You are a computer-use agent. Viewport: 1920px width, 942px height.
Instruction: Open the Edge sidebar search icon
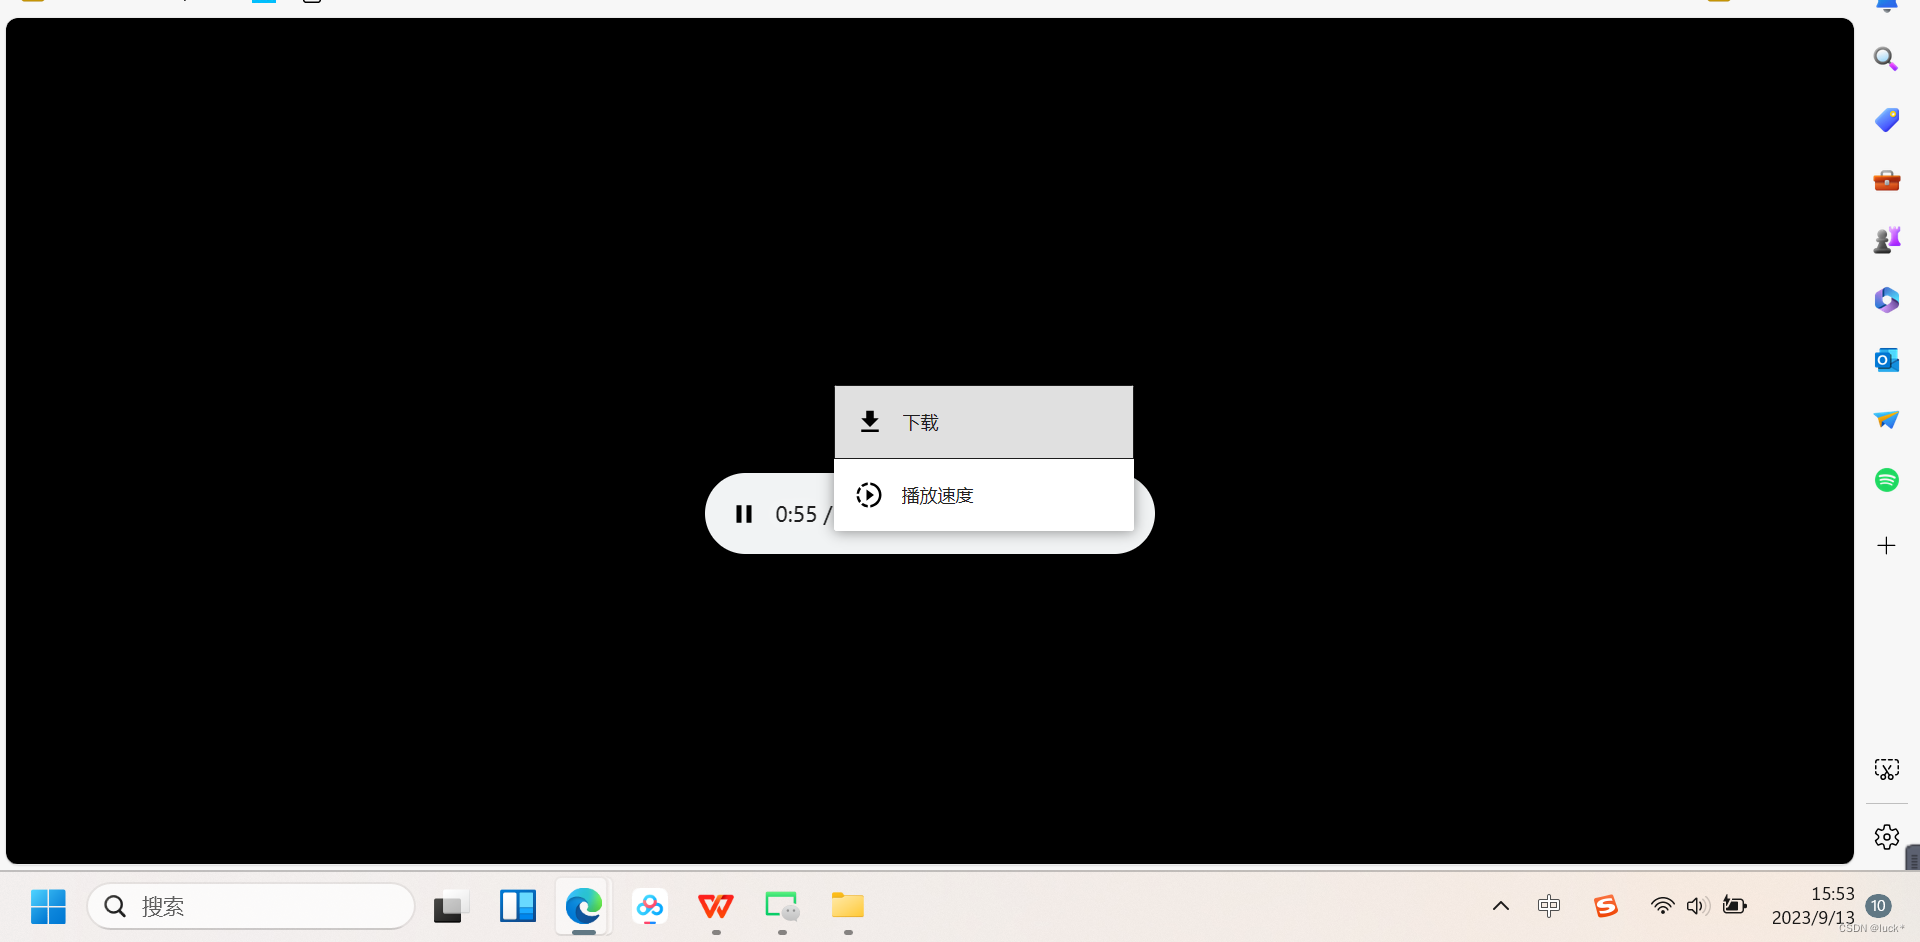tap(1886, 59)
